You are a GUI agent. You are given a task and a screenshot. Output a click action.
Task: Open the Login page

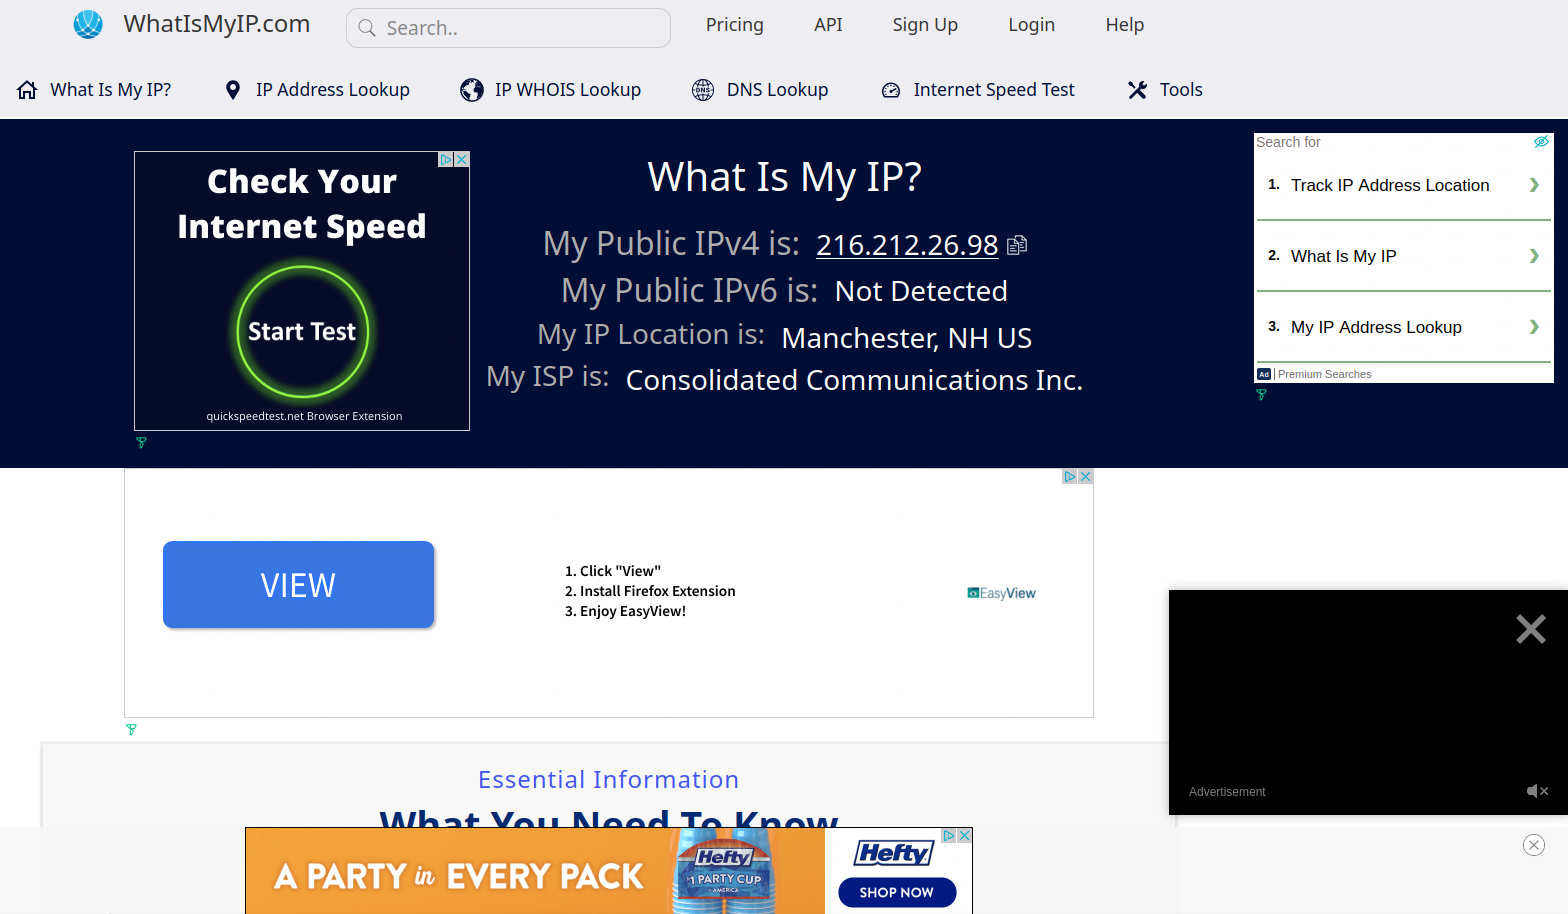pos(1031,25)
